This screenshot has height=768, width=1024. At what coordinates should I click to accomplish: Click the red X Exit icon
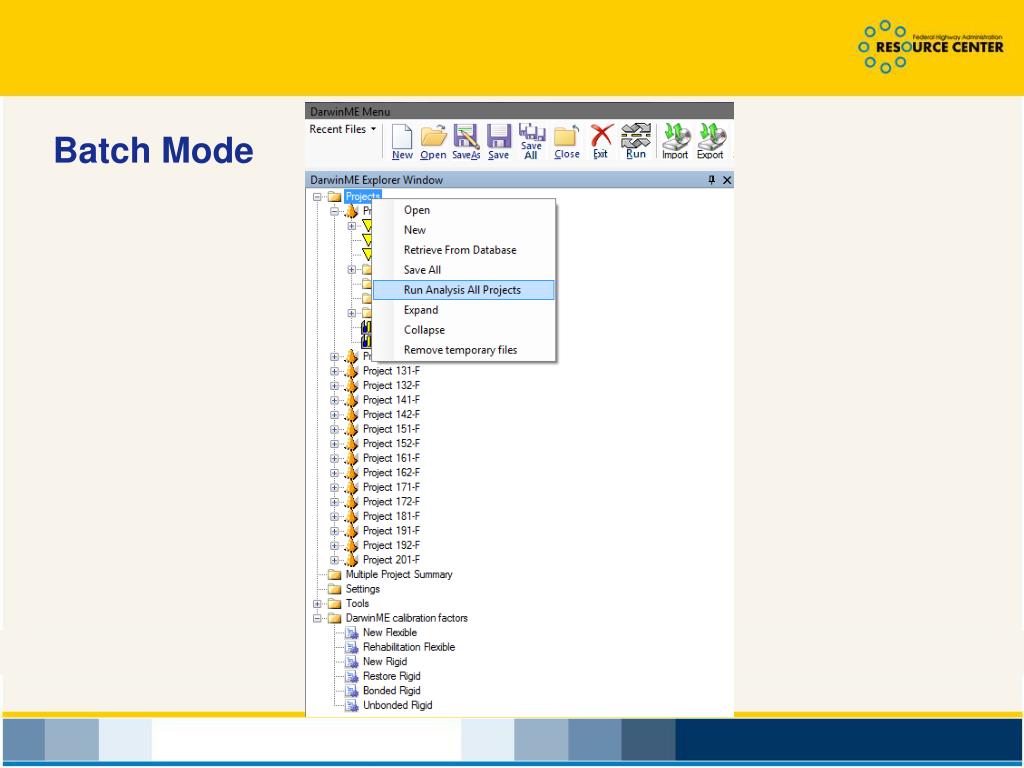601,138
